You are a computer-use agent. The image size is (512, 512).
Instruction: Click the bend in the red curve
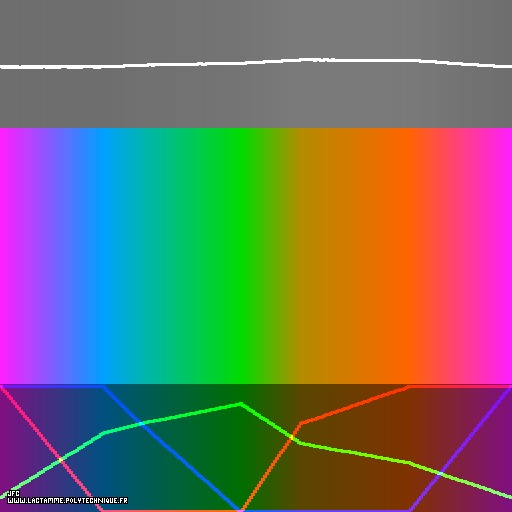(302, 423)
